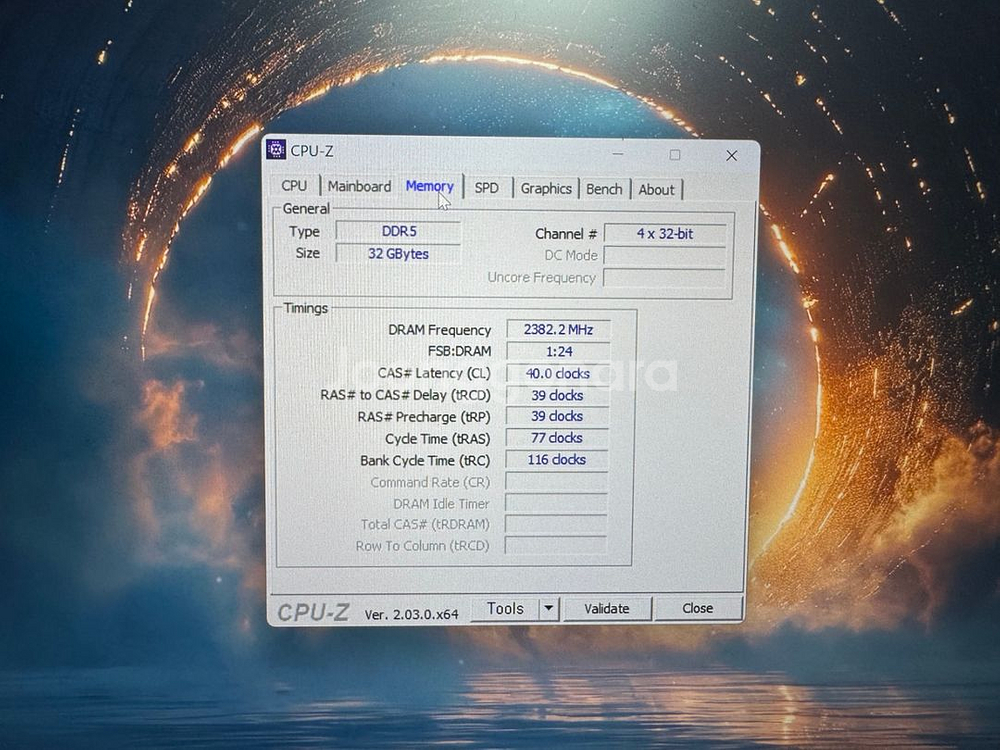Click the Channel # label
Image resolution: width=1000 pixels, height=750 pixels.
click(x=566, y=234)
